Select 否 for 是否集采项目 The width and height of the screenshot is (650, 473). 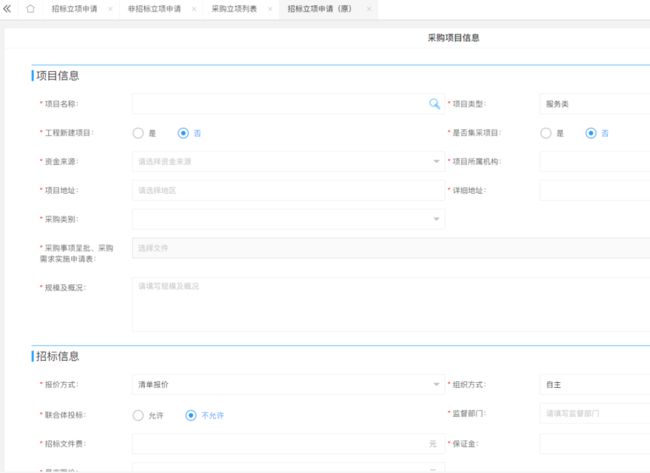pos(591,133)
